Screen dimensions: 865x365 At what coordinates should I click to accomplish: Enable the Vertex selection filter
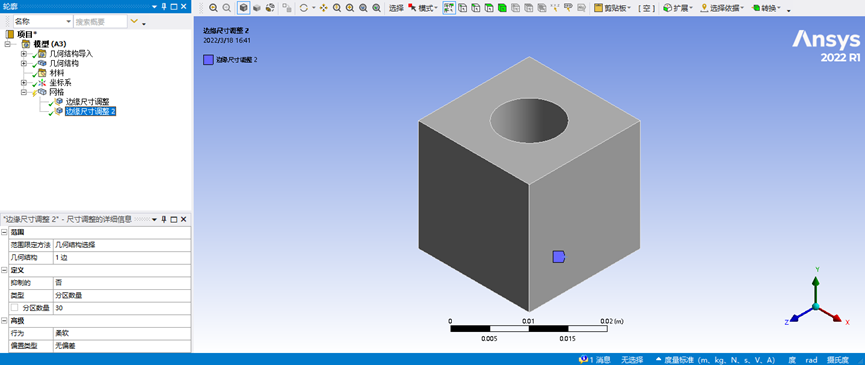point(462,8)
